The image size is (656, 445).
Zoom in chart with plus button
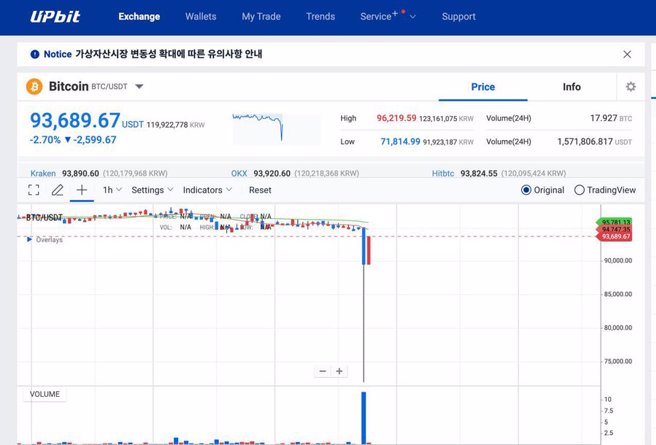click(x=340, y=371)
